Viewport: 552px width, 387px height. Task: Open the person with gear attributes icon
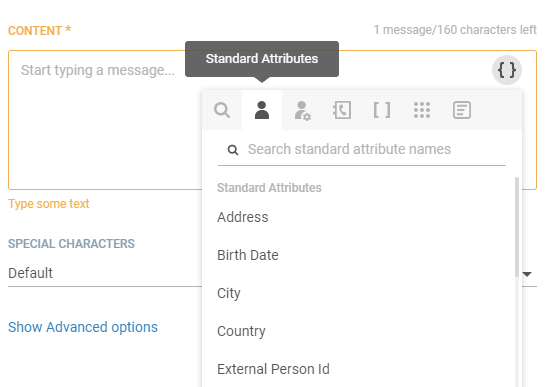[x=302, y=111]
